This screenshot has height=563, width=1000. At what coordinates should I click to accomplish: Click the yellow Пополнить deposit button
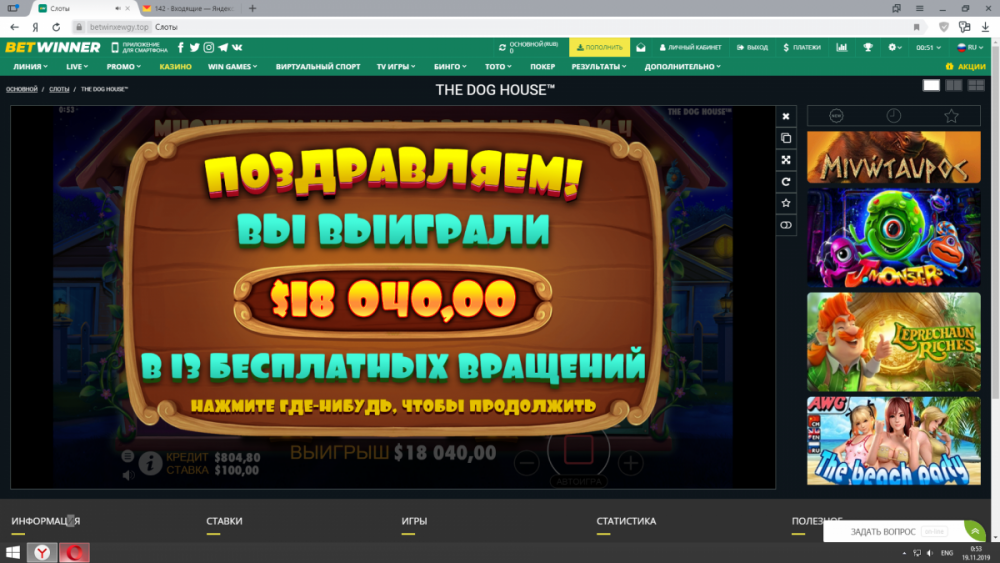point(599,47)
